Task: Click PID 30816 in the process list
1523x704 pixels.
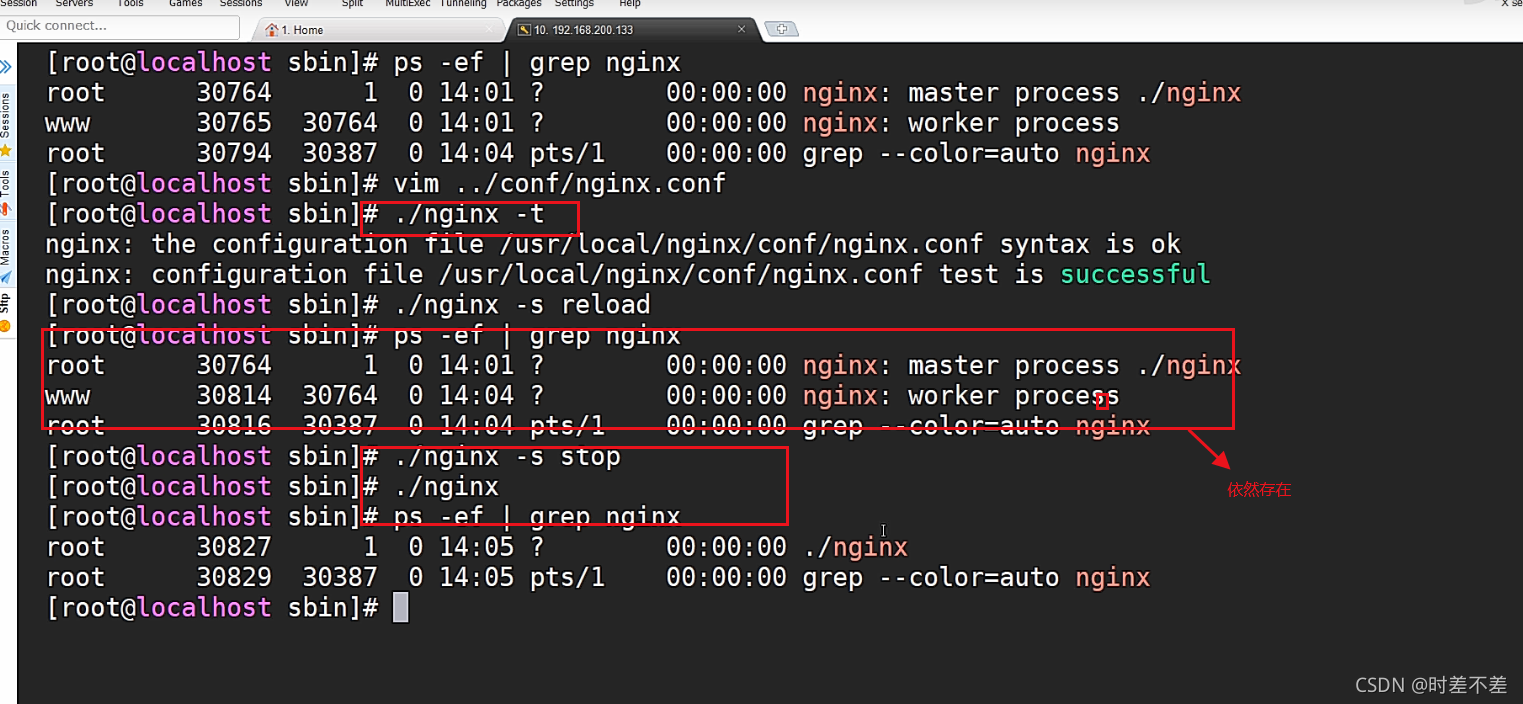Action: click(234, 426)
